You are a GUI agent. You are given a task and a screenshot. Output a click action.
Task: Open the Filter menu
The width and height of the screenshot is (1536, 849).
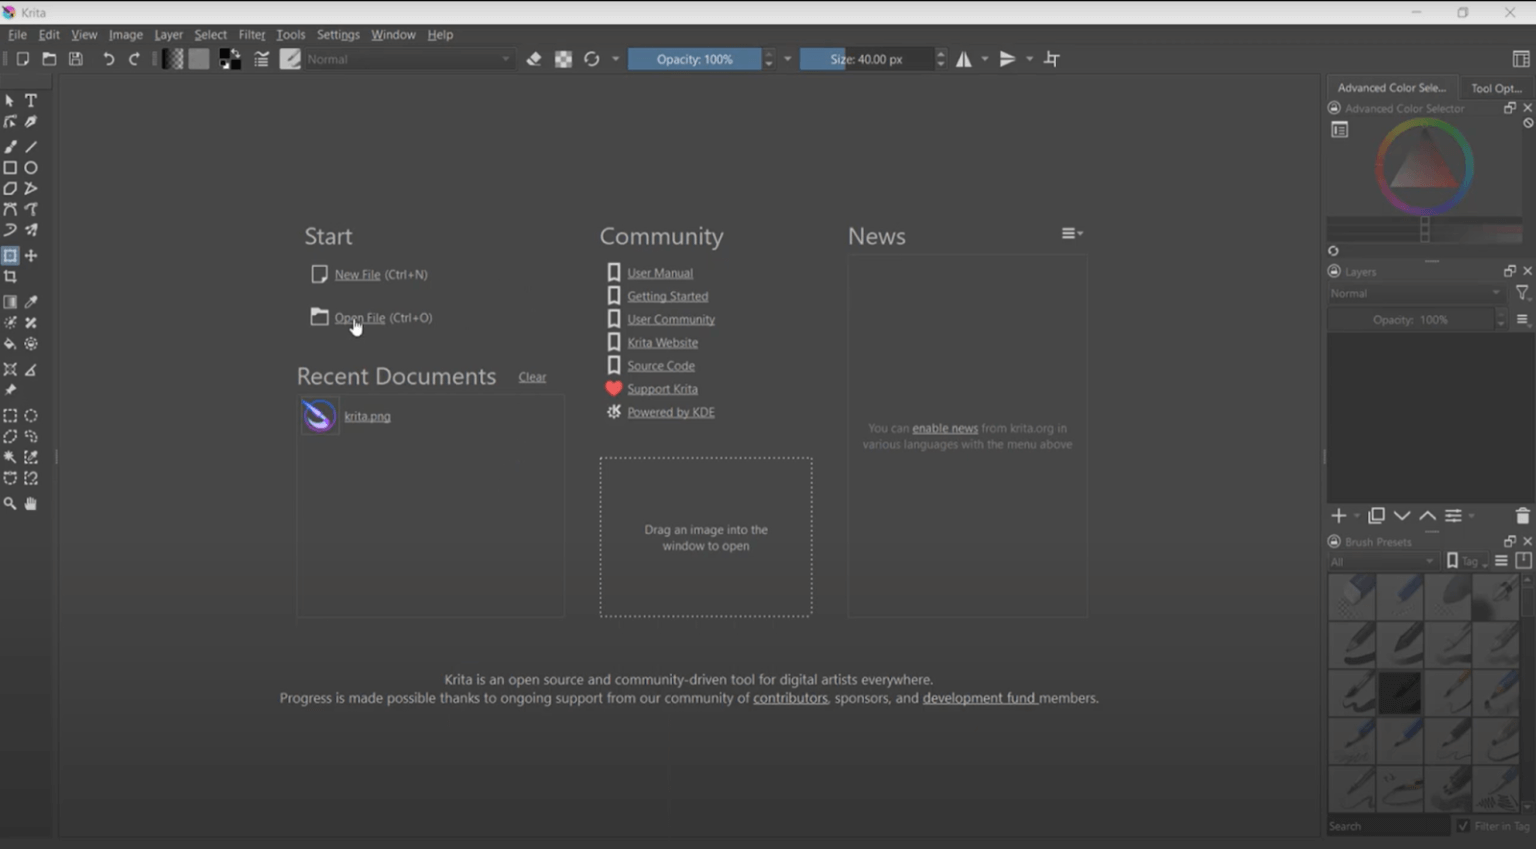point(251,35)
